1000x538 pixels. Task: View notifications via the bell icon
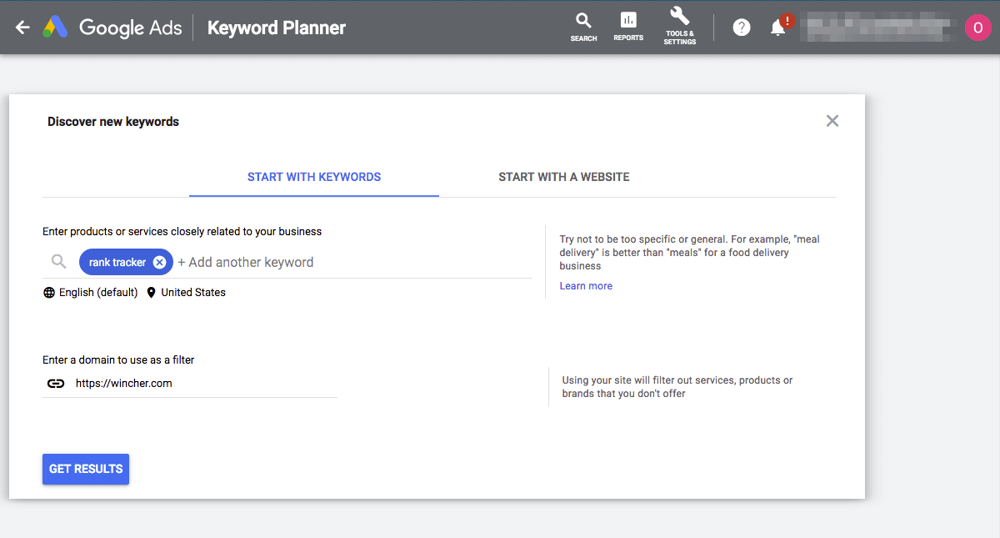click(x=778, y=27)
